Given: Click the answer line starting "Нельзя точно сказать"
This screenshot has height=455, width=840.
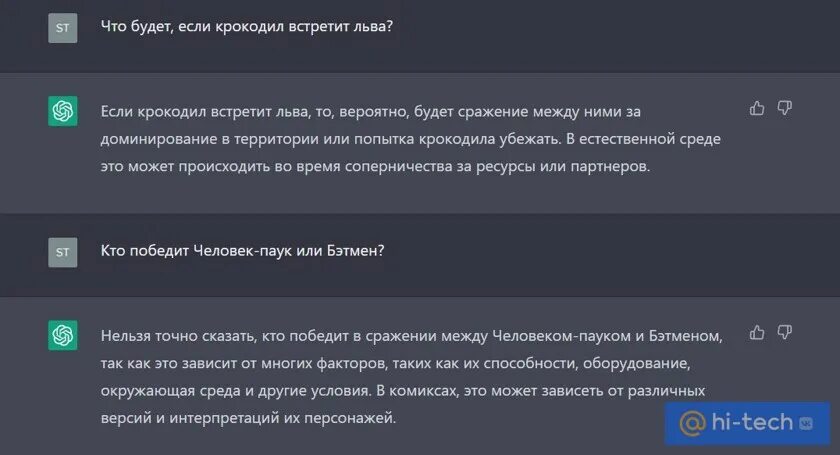Looking at the screenshot, I should click(410, 335).
